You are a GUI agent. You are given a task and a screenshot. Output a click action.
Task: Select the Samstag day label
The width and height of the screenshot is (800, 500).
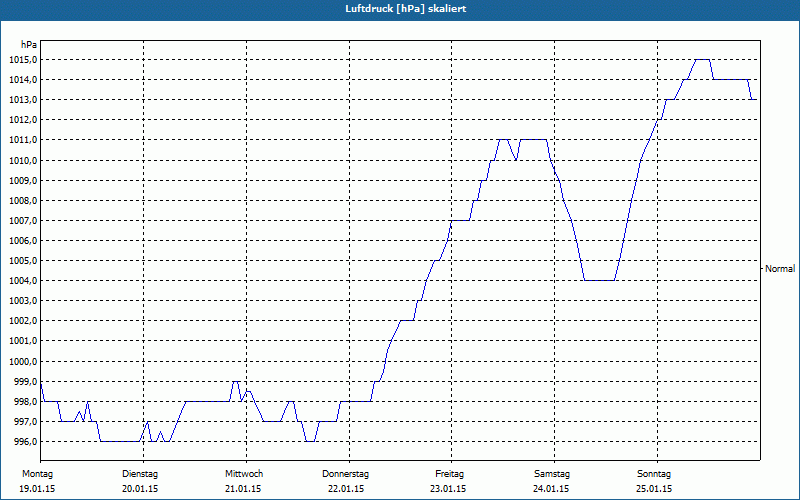(552, 474)
